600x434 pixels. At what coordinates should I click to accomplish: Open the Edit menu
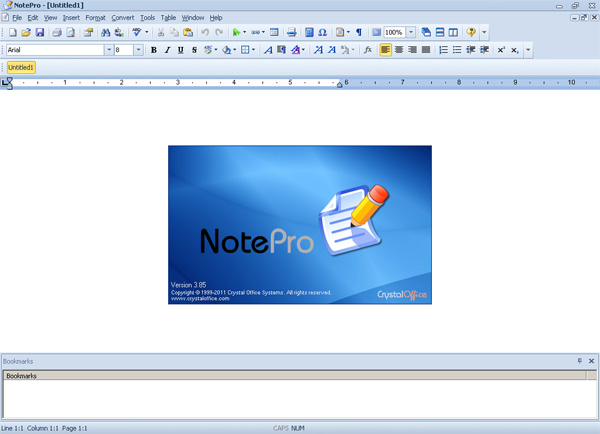33,18
